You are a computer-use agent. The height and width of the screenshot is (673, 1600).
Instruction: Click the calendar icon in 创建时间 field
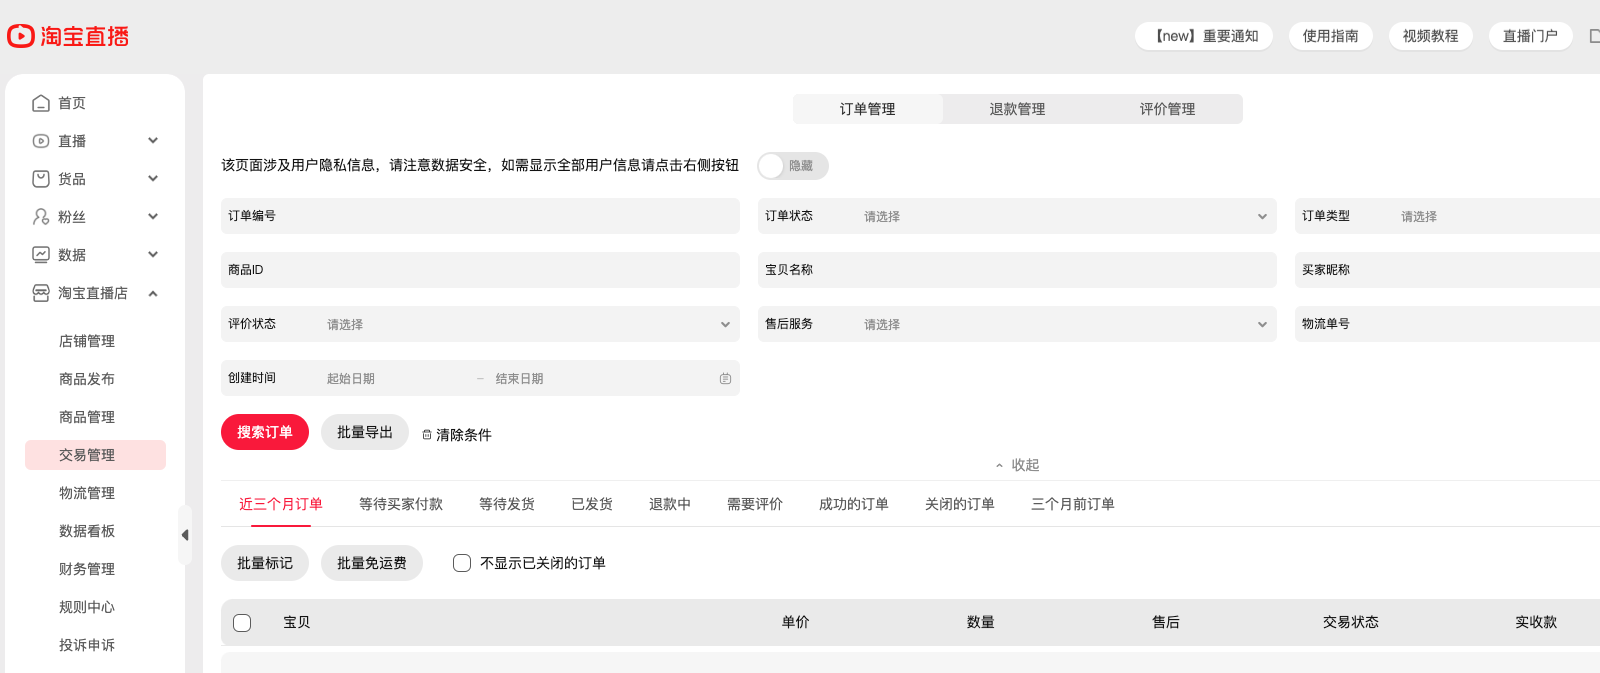pyautogui.click(x=725, y=379)
